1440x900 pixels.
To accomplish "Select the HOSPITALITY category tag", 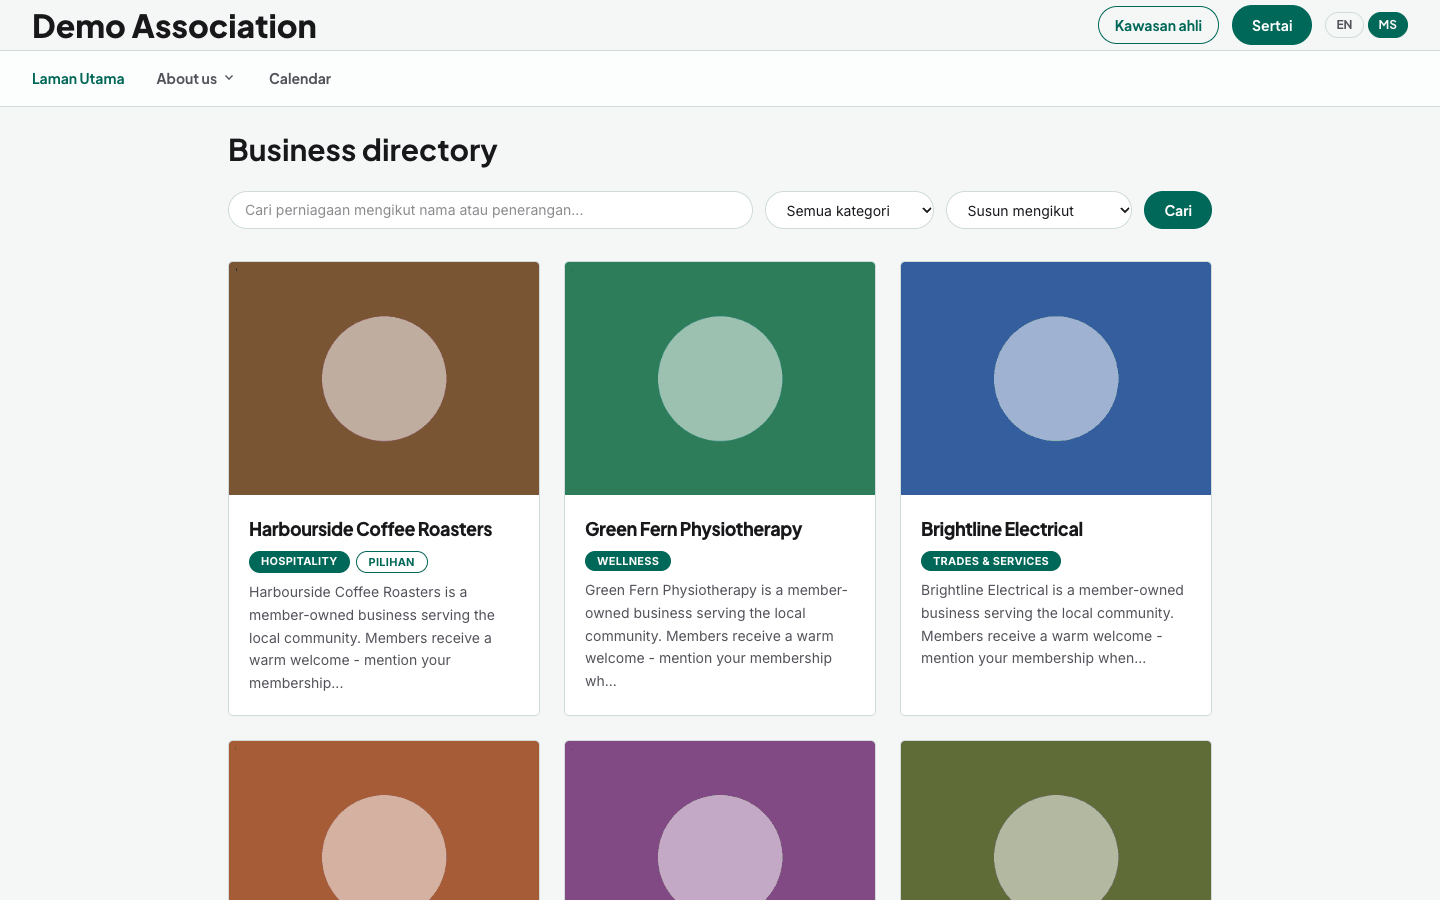I will [299, 562].
